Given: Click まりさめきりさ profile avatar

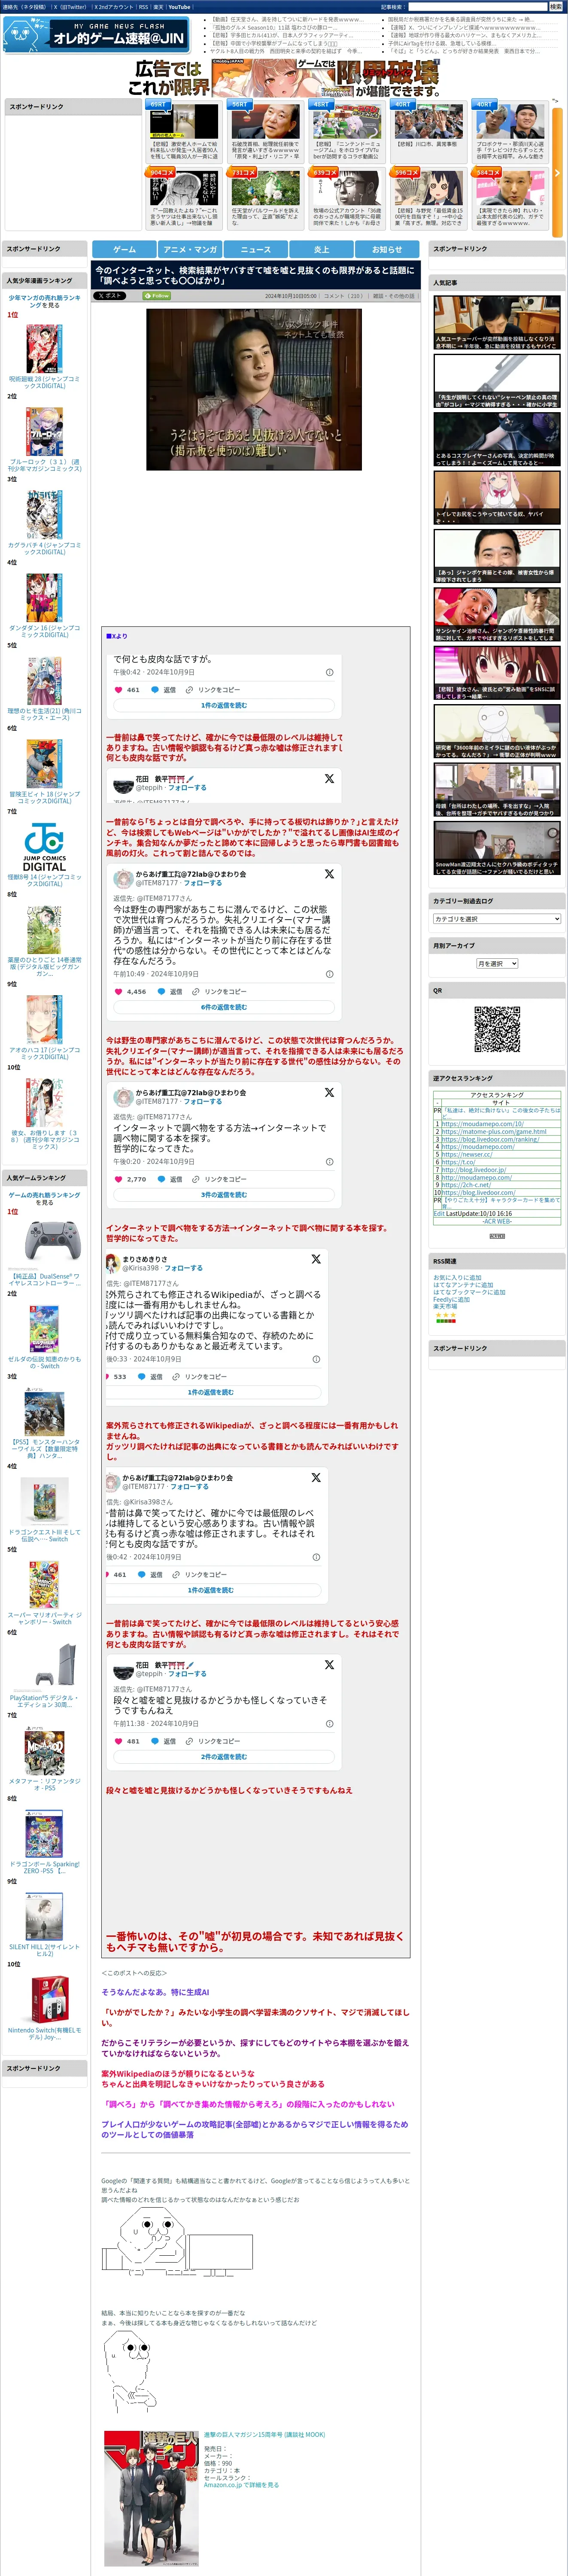Looking at the screenshot, I should (113, 1264).
